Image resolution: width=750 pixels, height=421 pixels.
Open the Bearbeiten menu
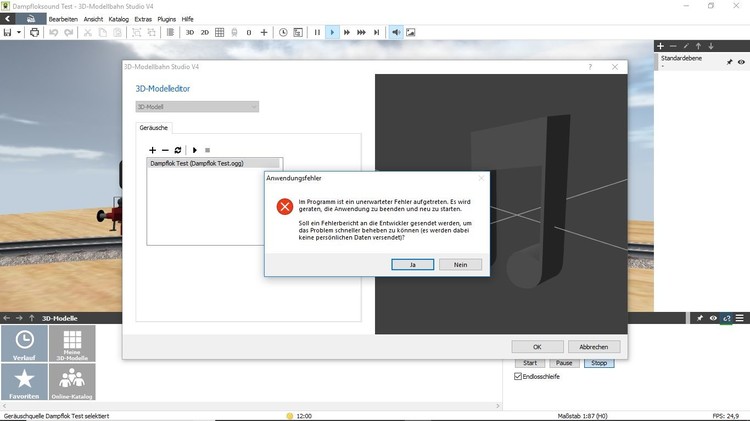[x=63, y=19]
